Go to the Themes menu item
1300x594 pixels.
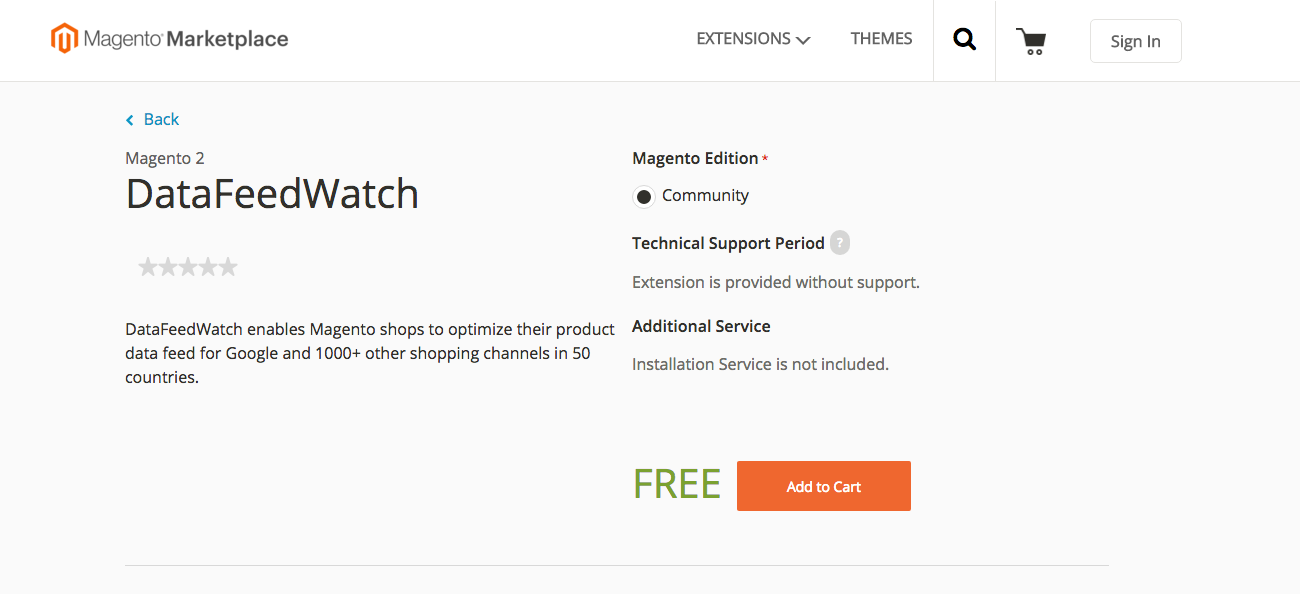pos(881,39)
